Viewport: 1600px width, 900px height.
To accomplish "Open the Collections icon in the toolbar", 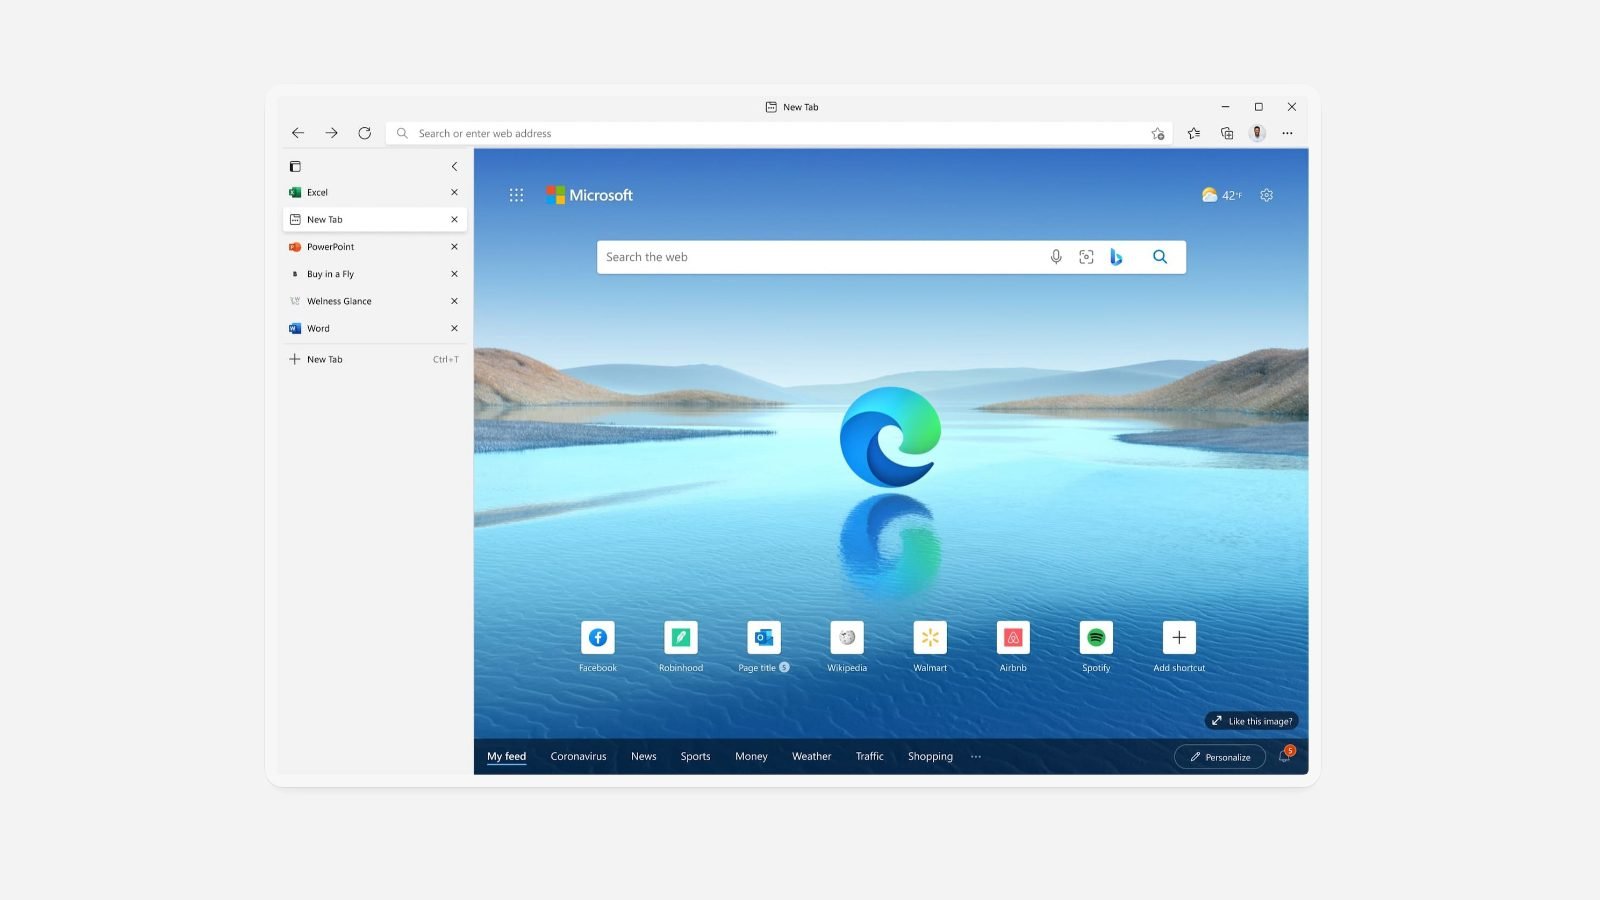I will [1225, 132].
